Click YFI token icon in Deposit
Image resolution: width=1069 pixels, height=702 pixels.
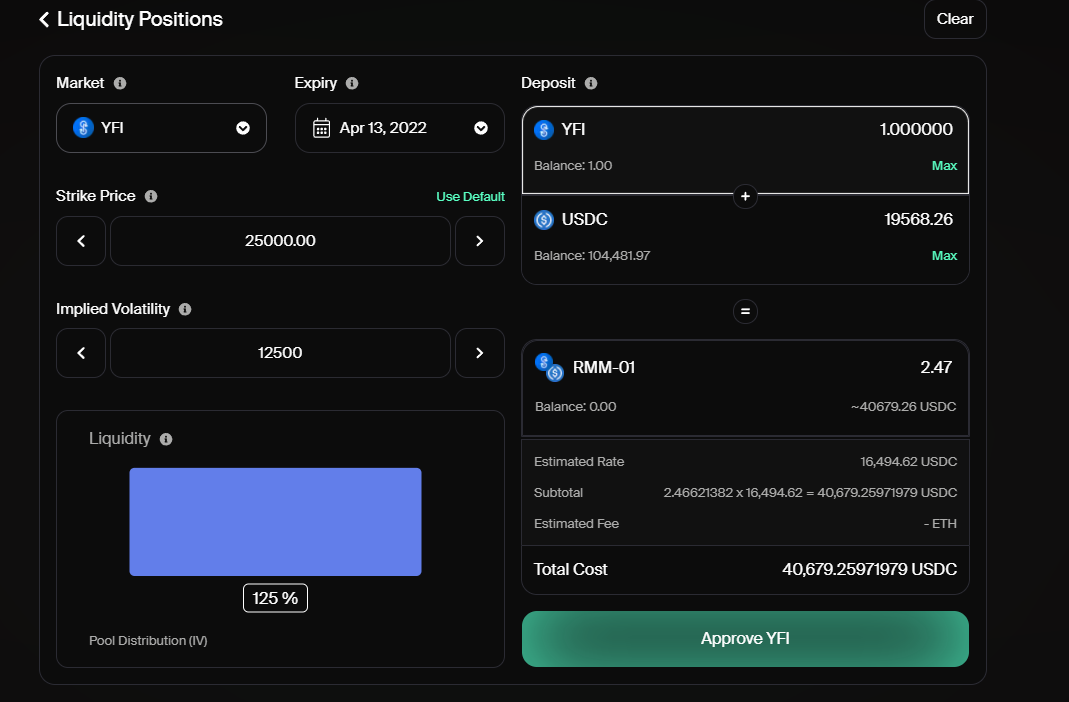(x=544, y=129)
